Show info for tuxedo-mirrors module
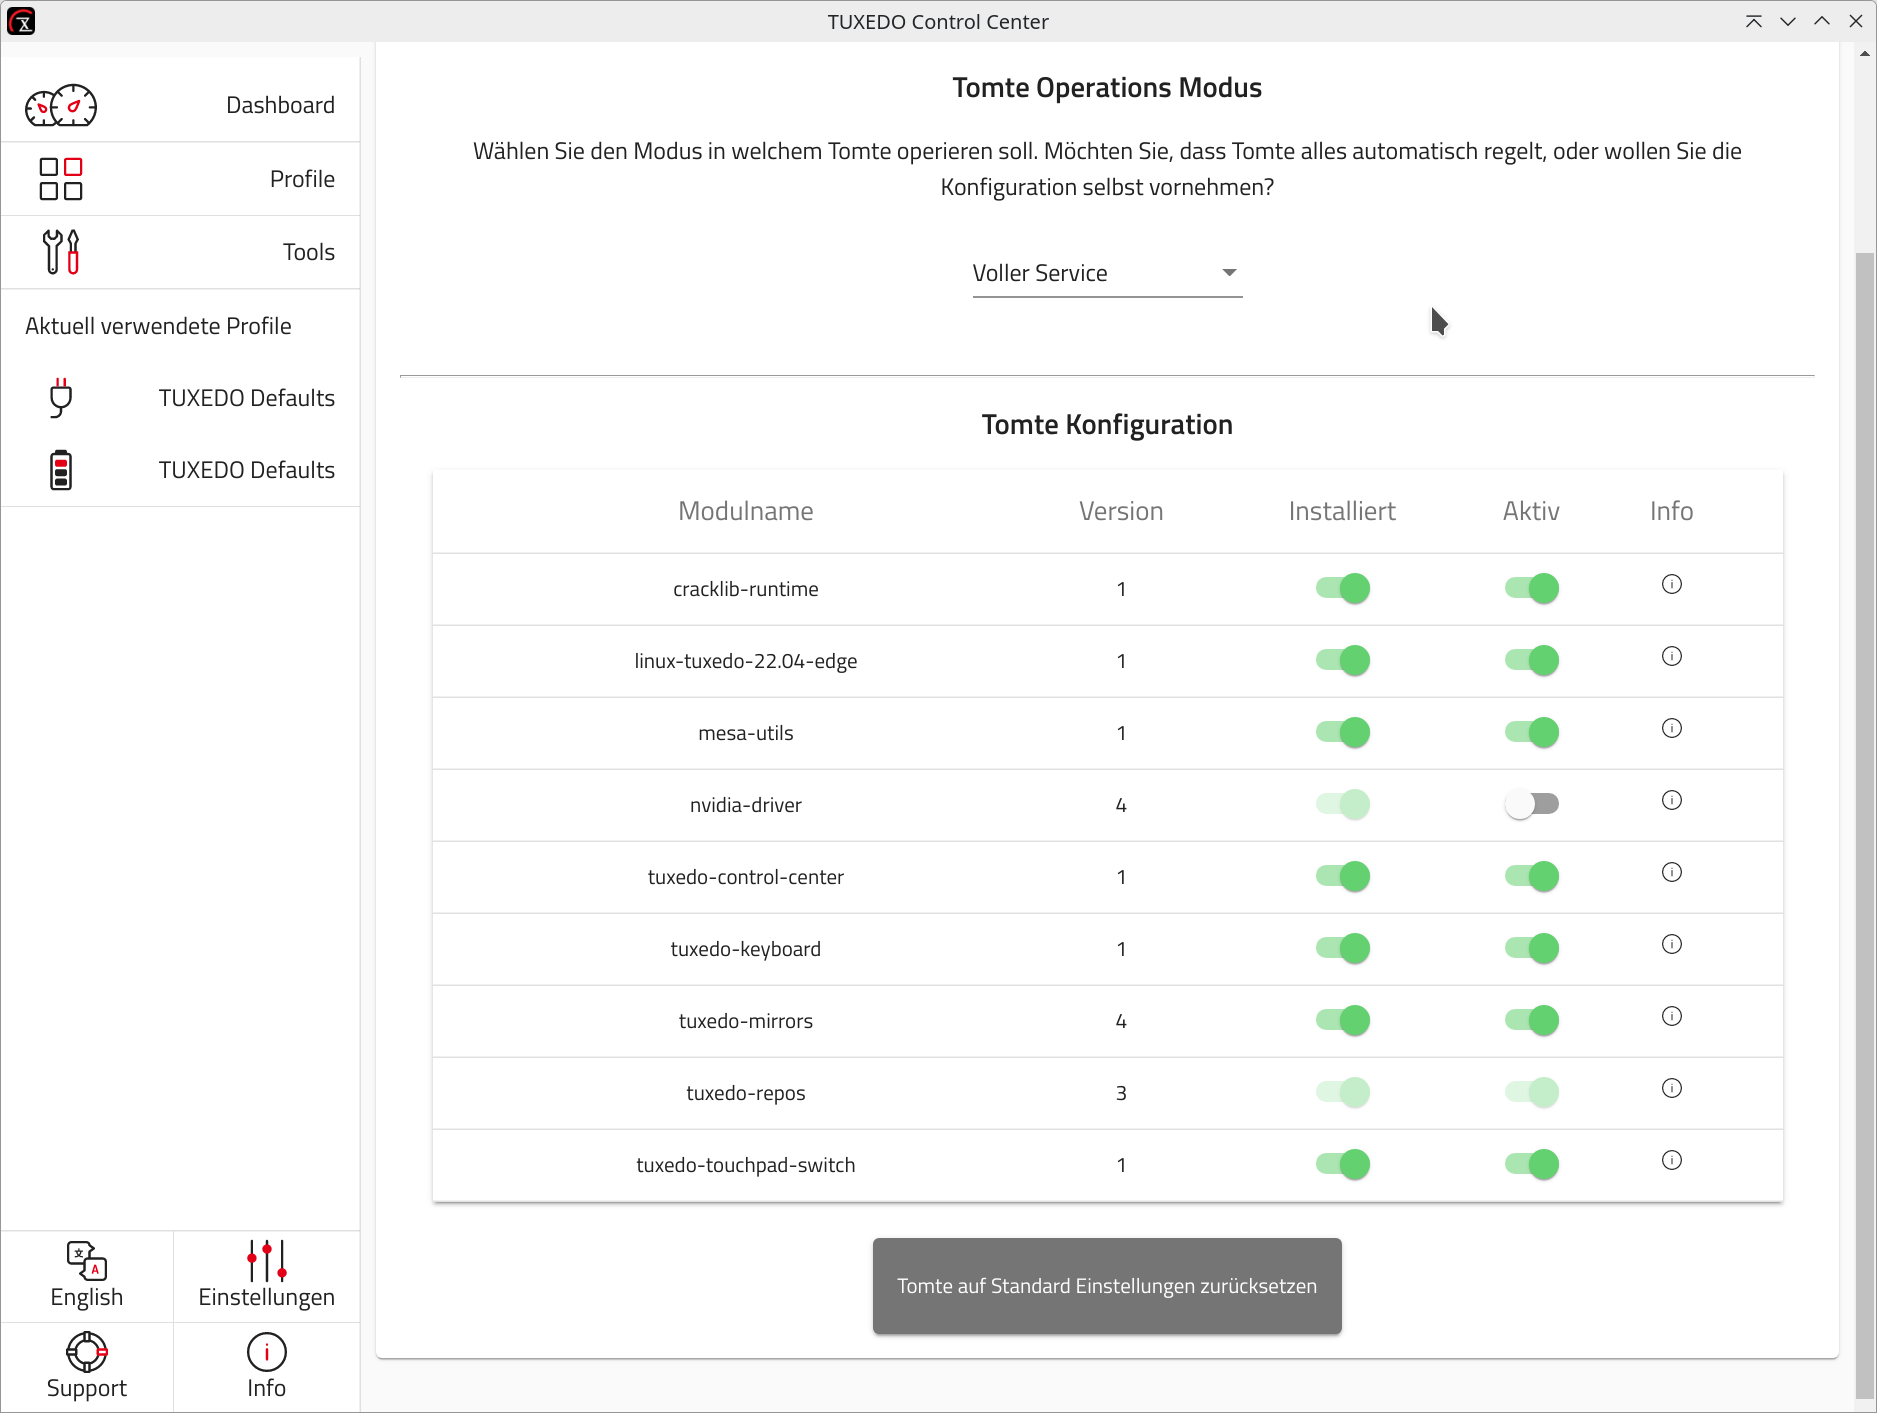 click(1672, 1016)
